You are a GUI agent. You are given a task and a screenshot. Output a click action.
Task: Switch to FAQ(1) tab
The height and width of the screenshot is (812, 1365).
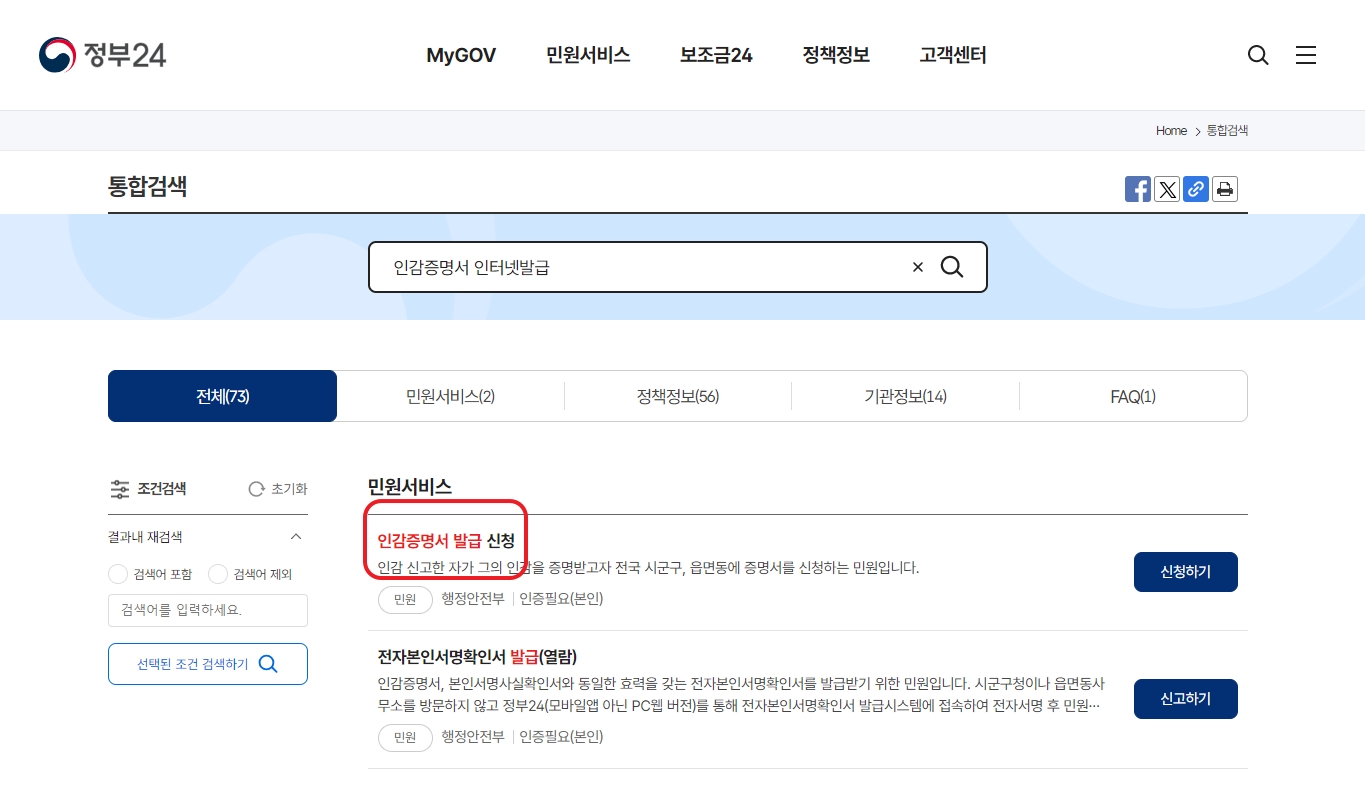(1133, 396)
